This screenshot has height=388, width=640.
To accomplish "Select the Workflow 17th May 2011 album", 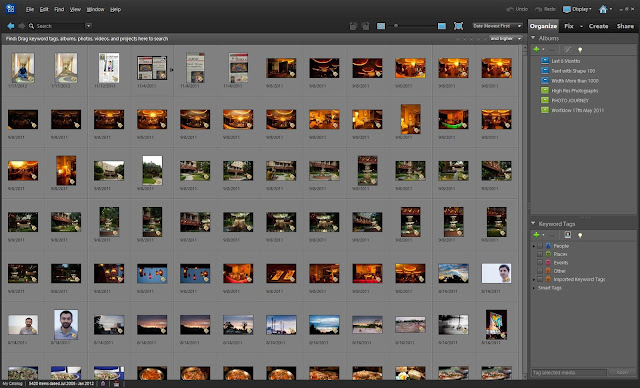I will pyautogui.click(x=578, y=110).
